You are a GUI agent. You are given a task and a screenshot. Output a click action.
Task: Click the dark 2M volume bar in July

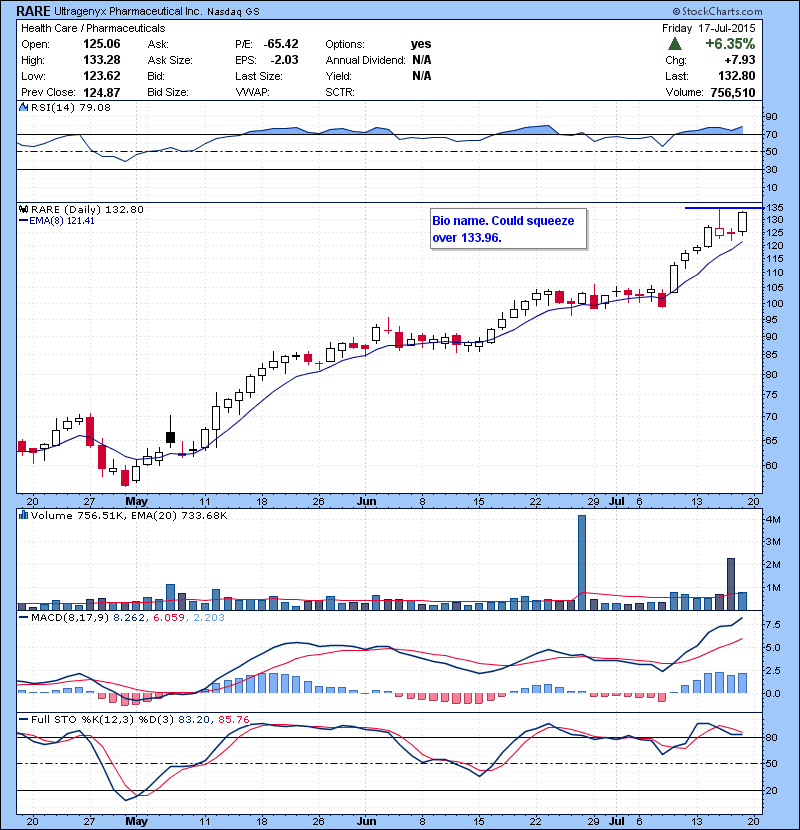click(731, 584)
